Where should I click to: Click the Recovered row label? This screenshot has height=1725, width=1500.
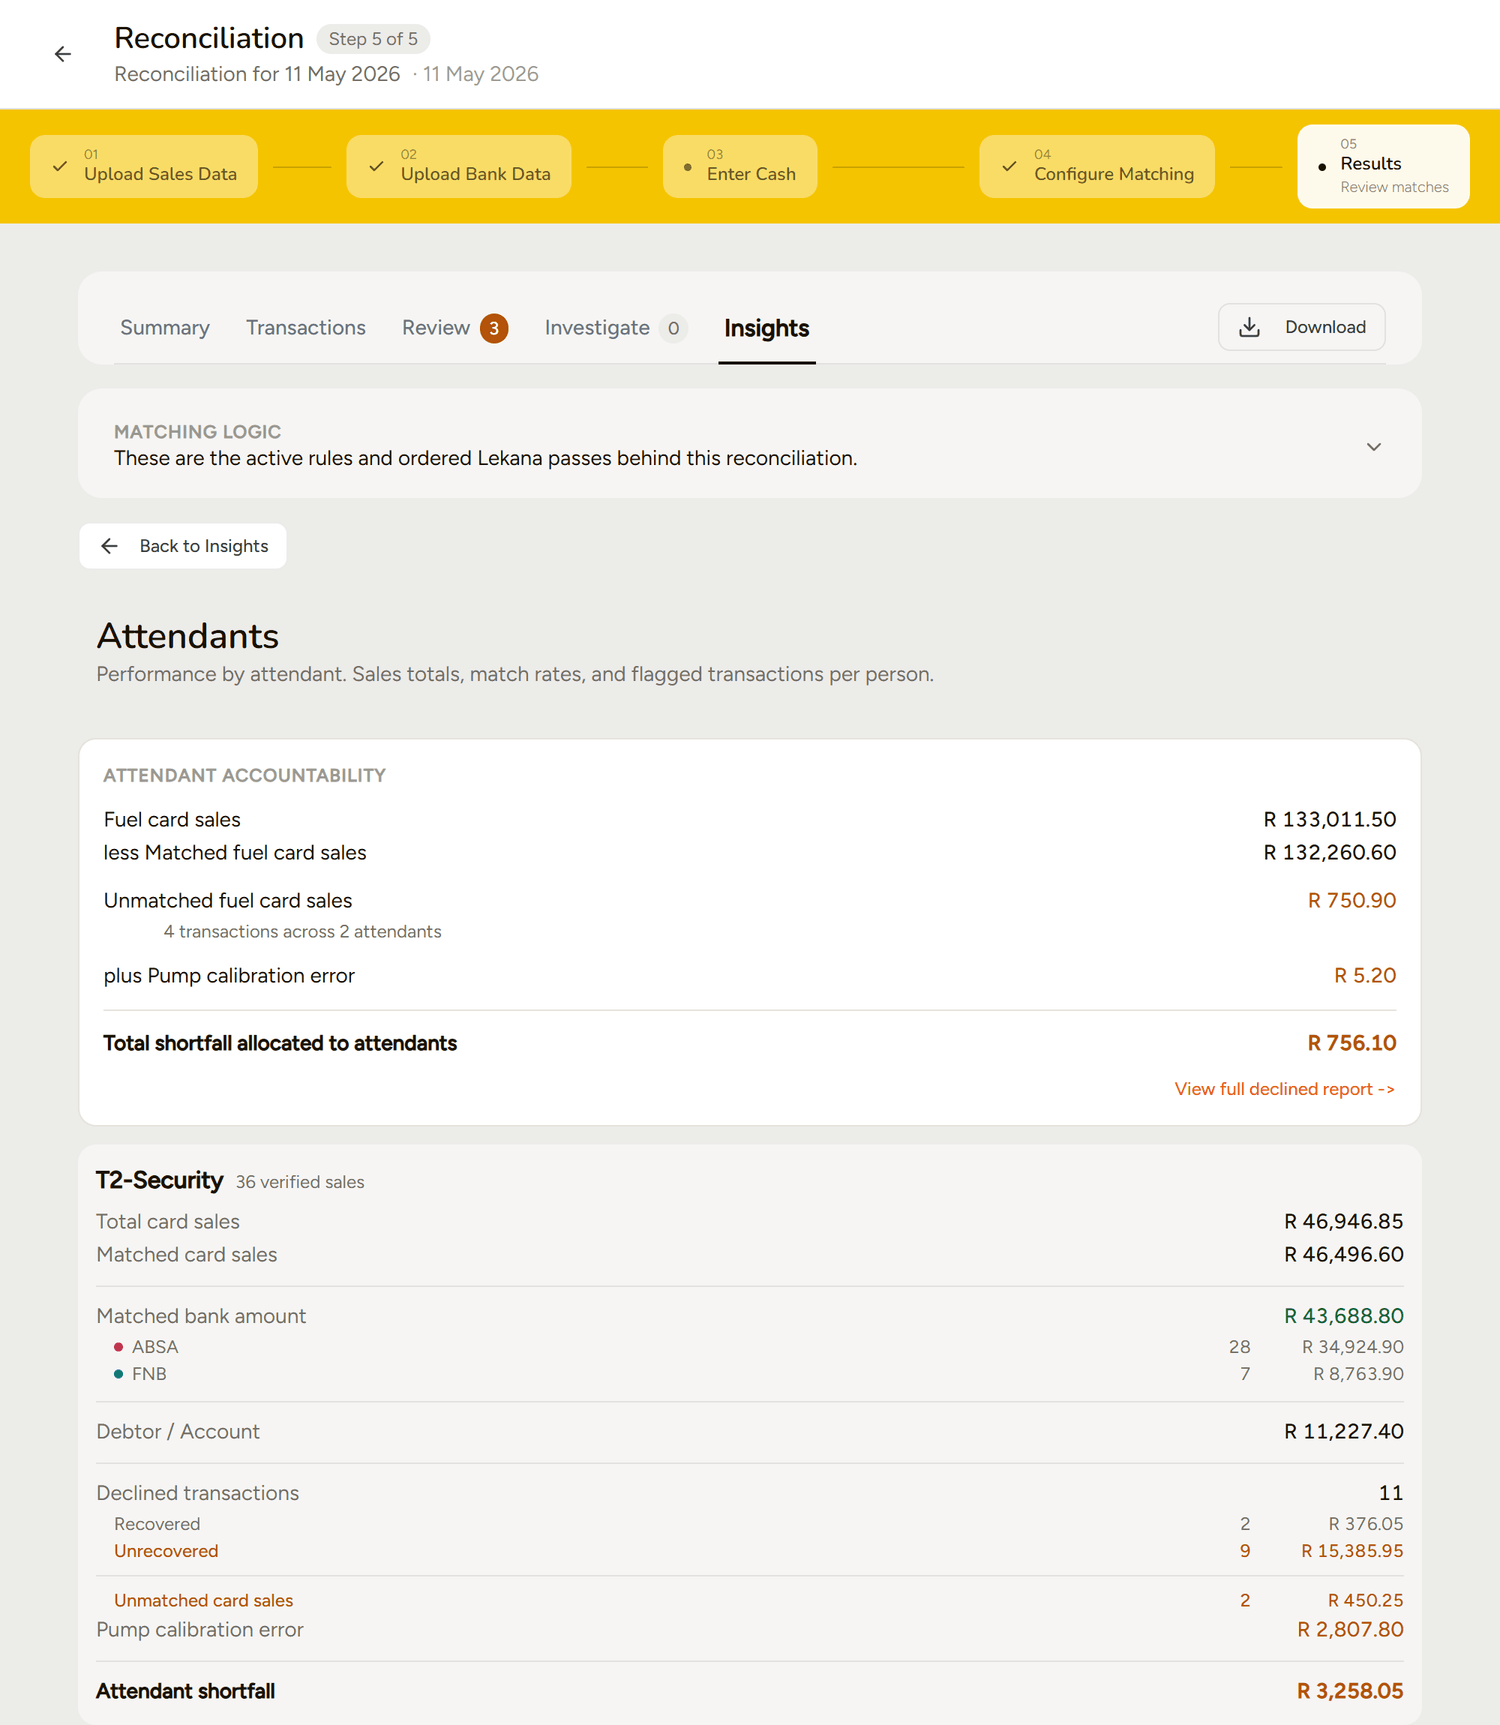click(157, 1524)
